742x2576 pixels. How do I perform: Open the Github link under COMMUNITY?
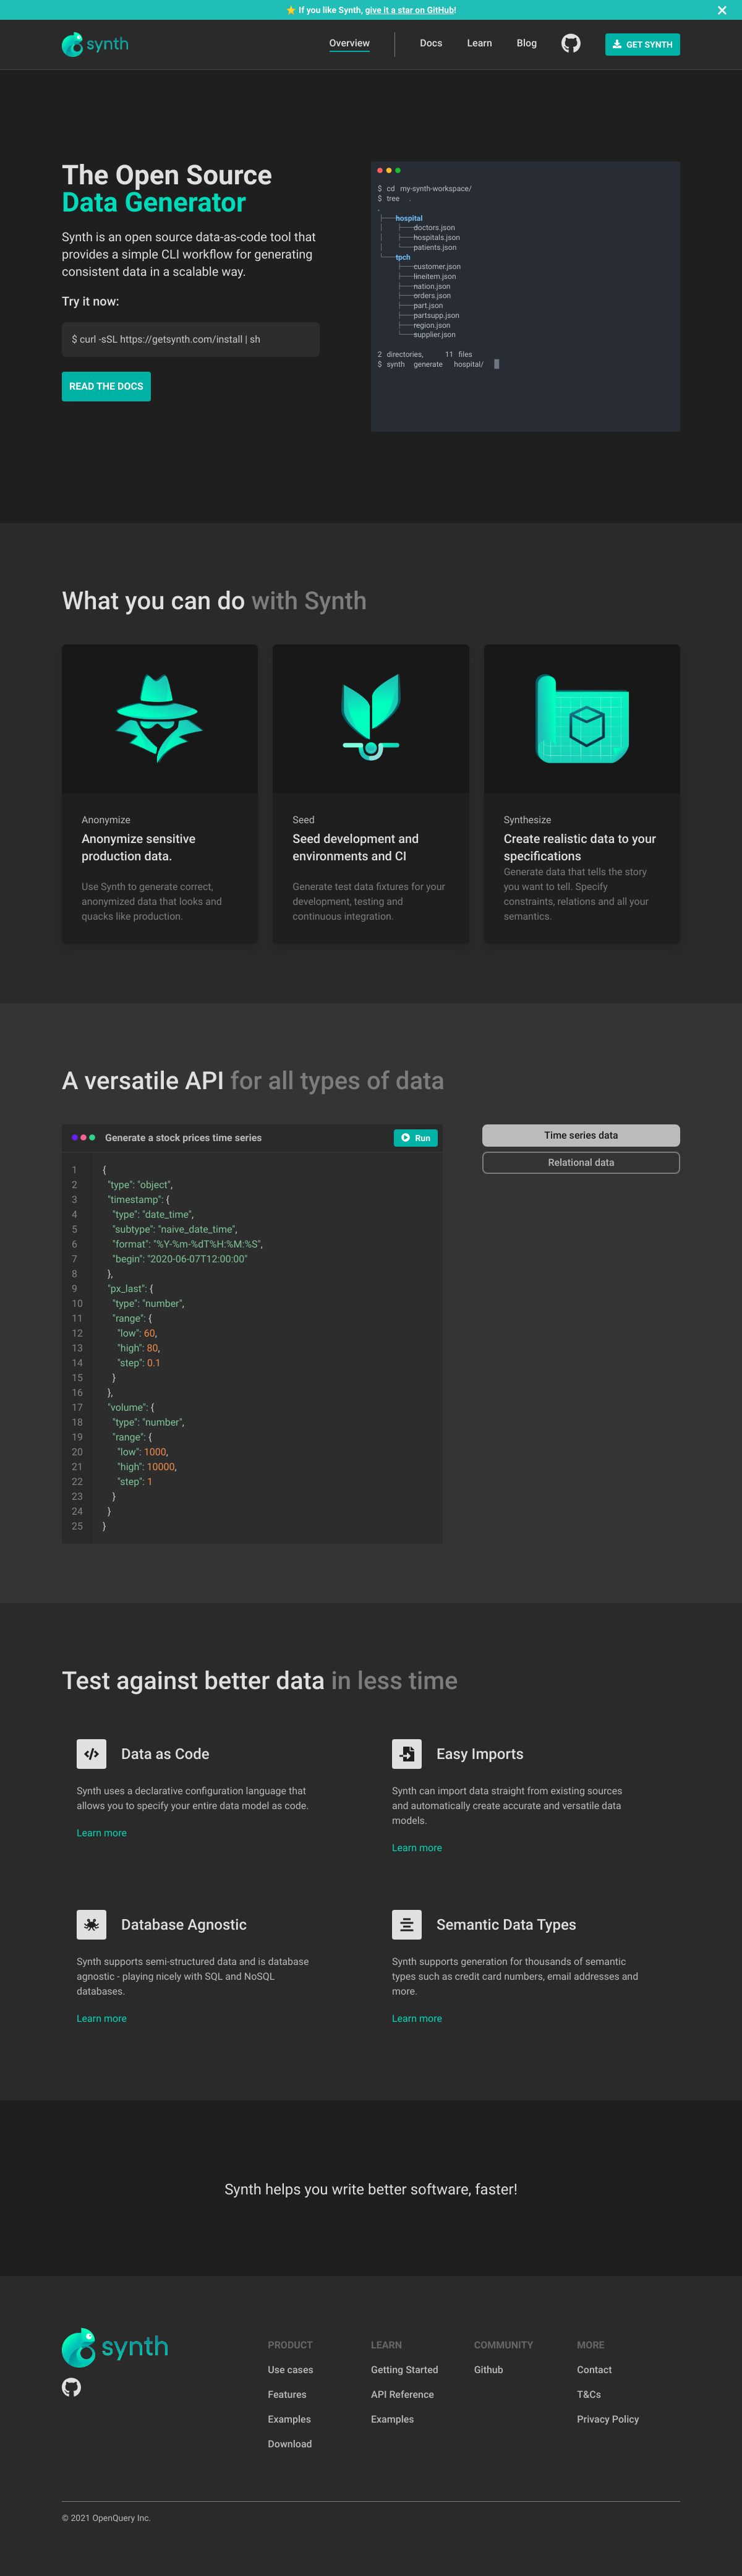(488, 2370)
